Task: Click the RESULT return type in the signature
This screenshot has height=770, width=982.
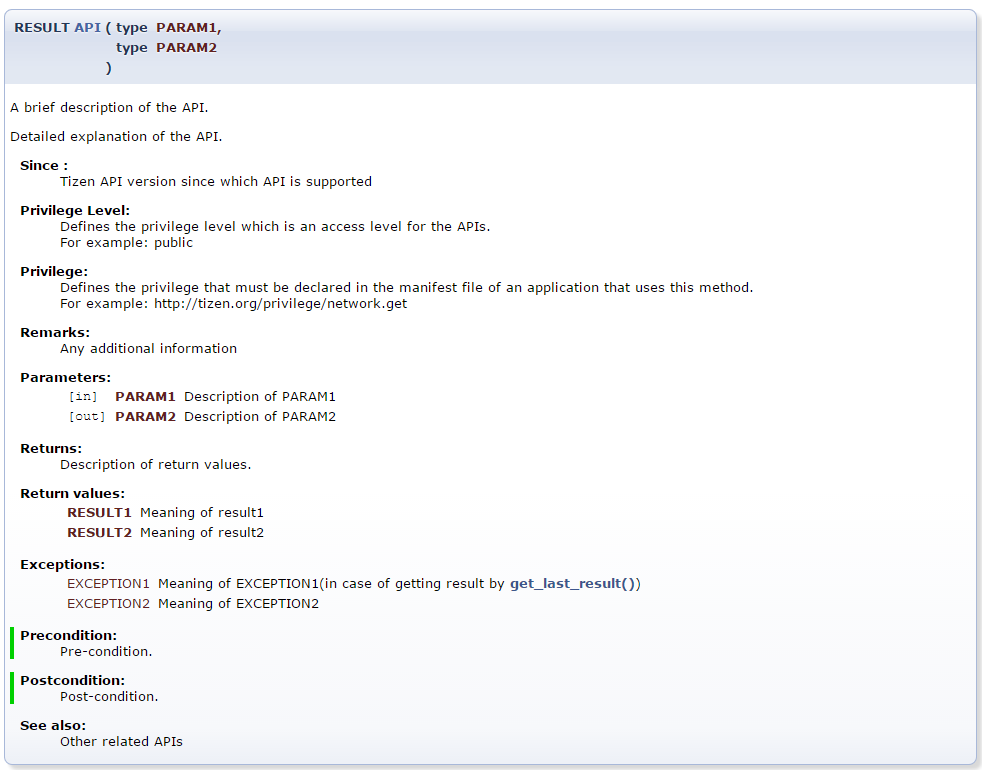Action: 41,28
